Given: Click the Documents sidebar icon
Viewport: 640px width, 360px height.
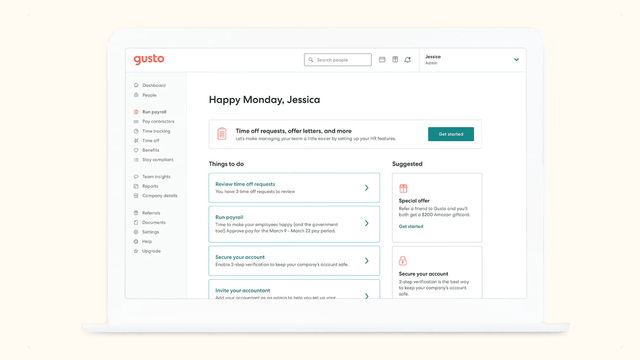Looking at the screenshot, I should point(136,222).
